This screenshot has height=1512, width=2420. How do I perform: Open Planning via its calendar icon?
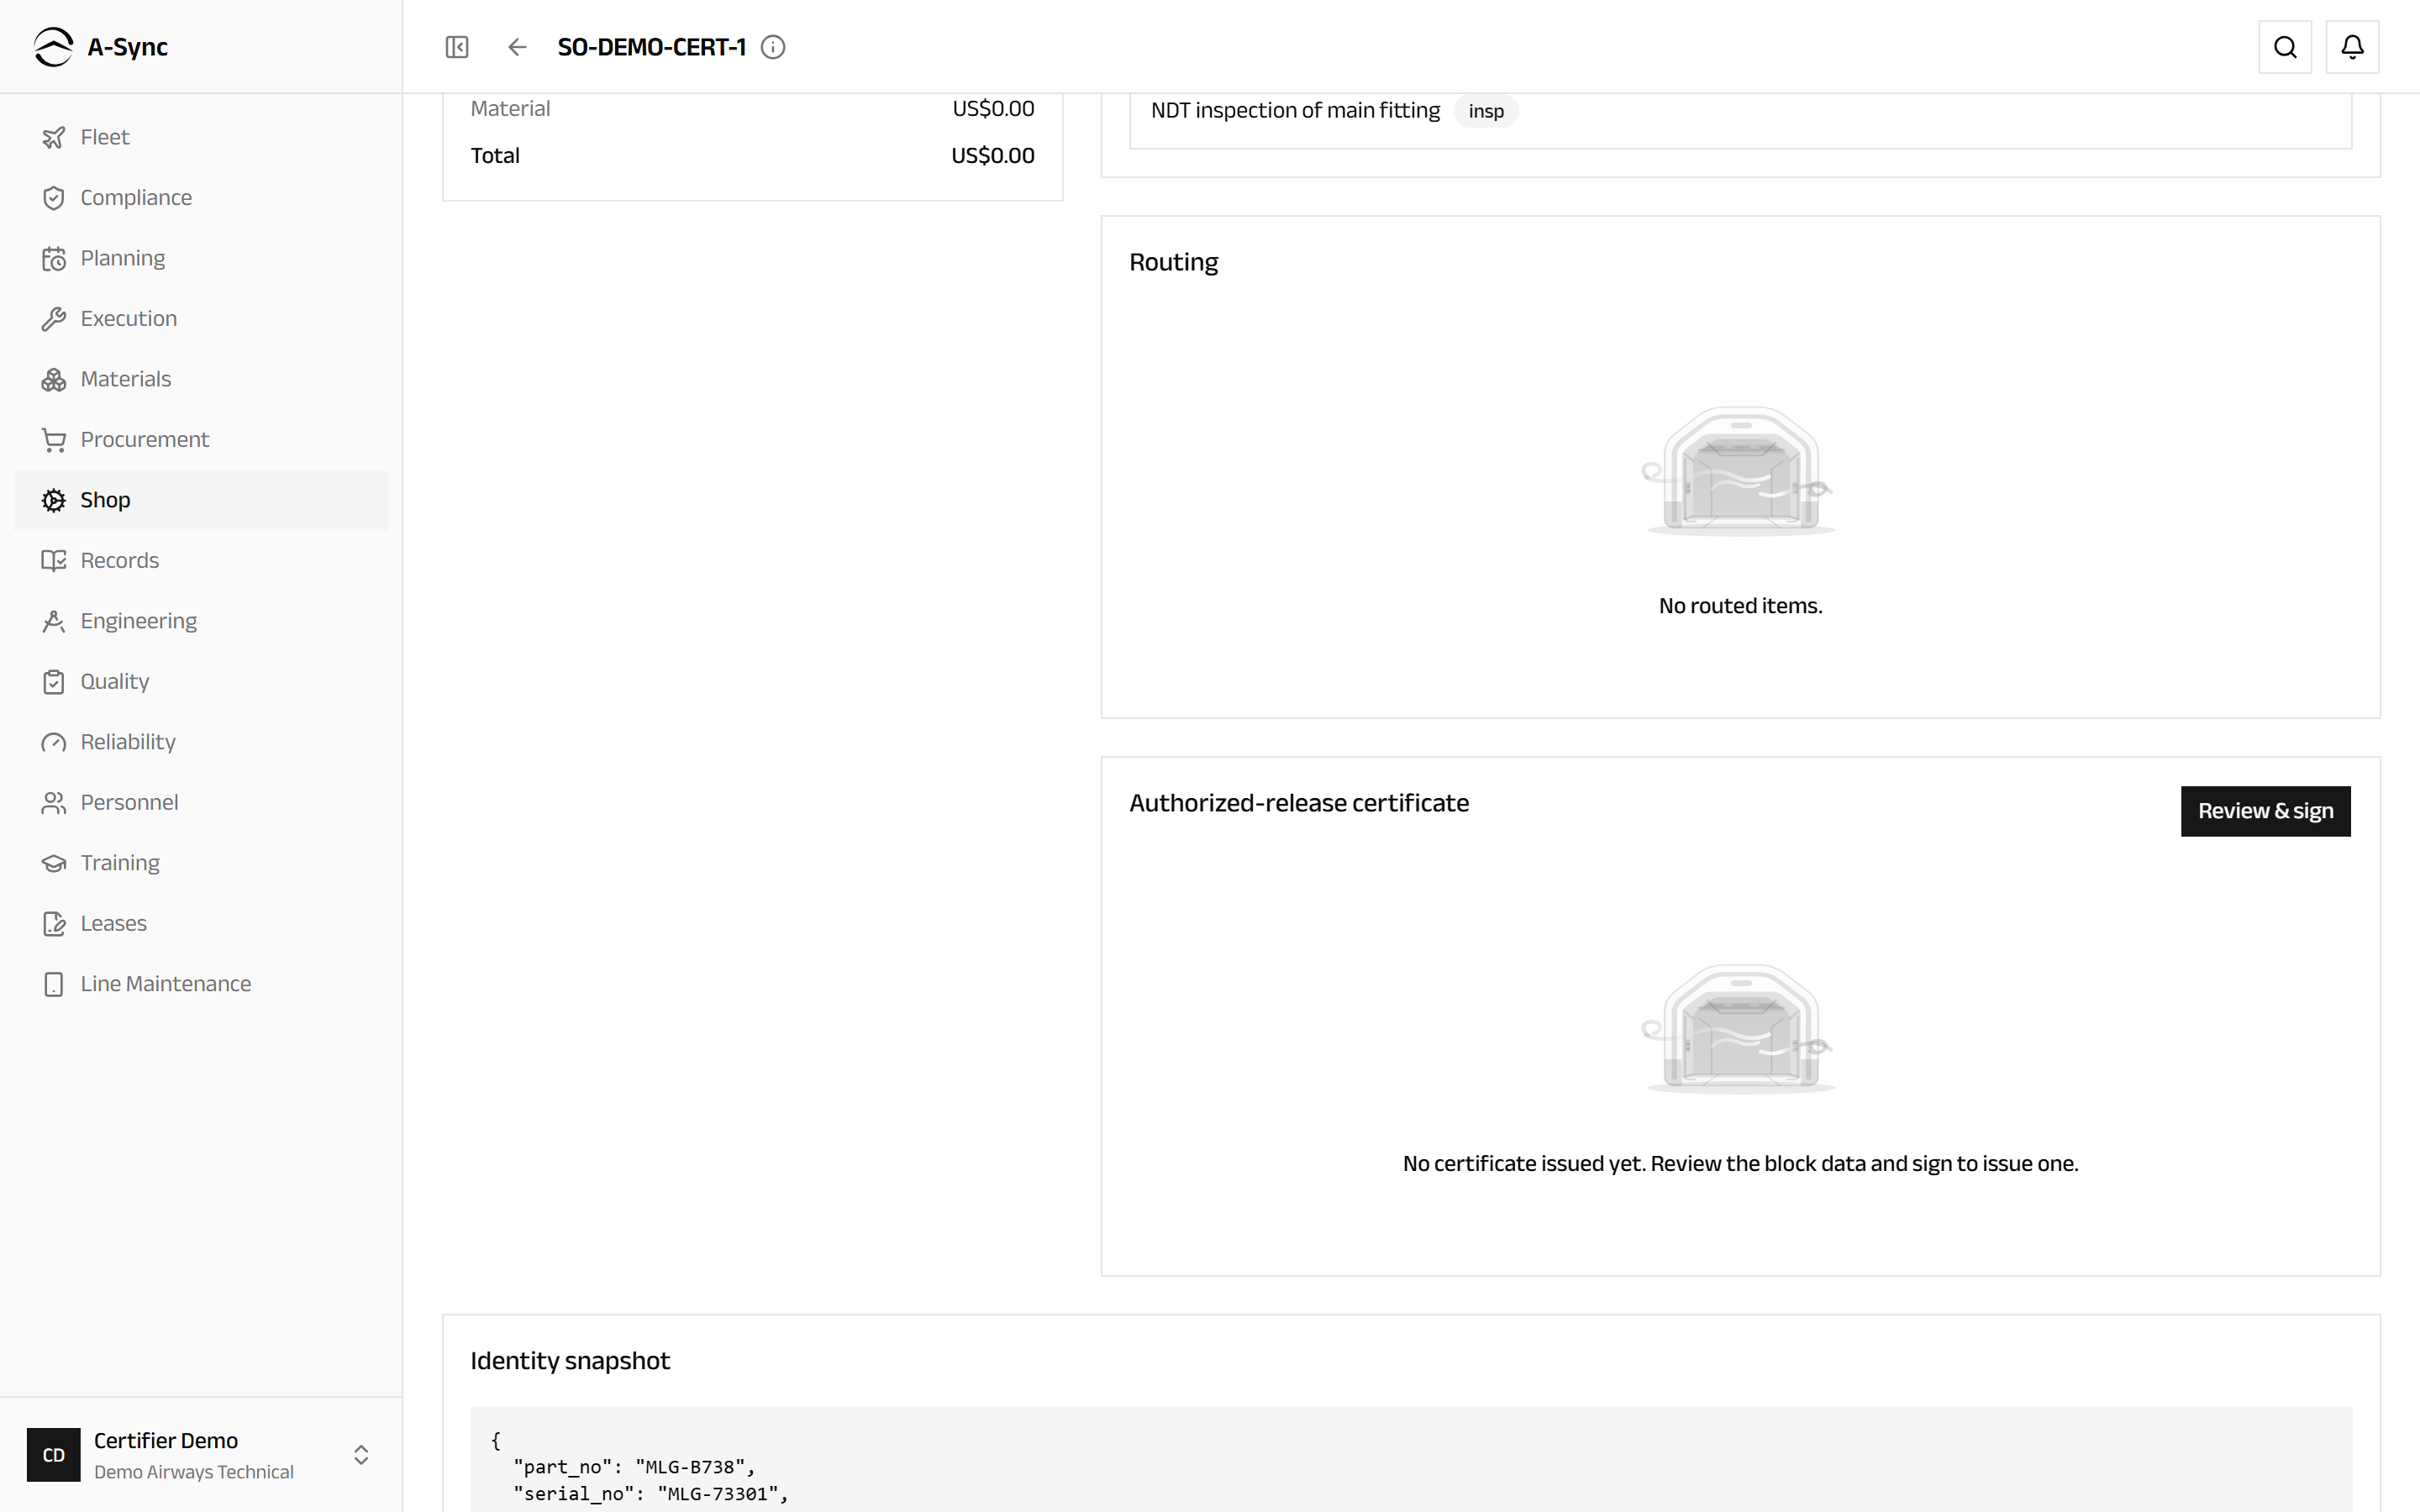point(54,258)
